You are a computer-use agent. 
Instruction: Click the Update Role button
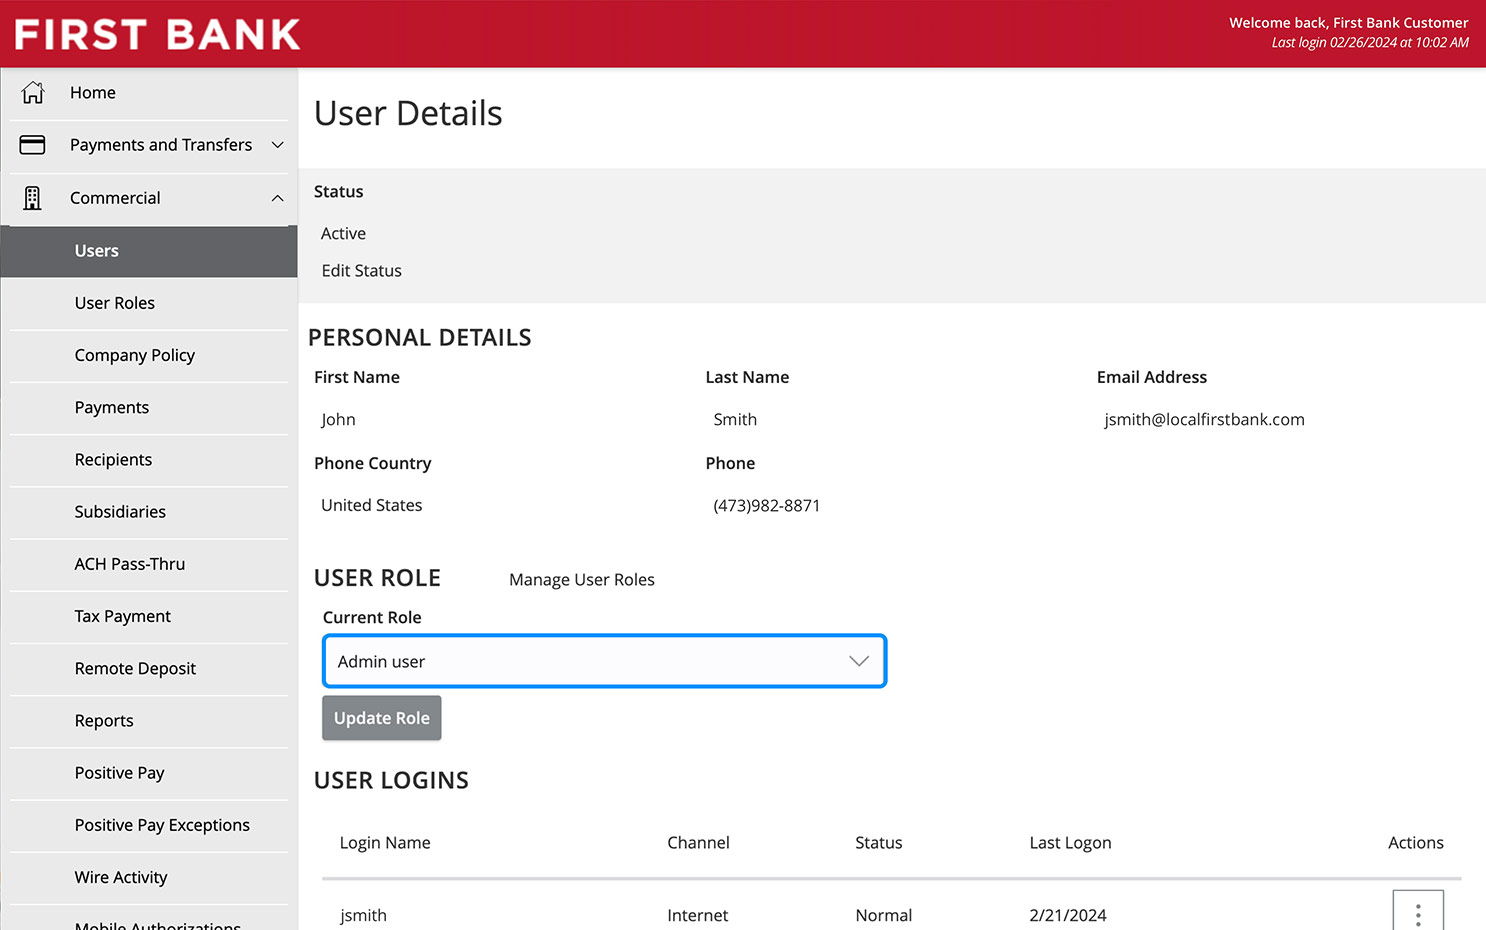(x=381, y=718)
